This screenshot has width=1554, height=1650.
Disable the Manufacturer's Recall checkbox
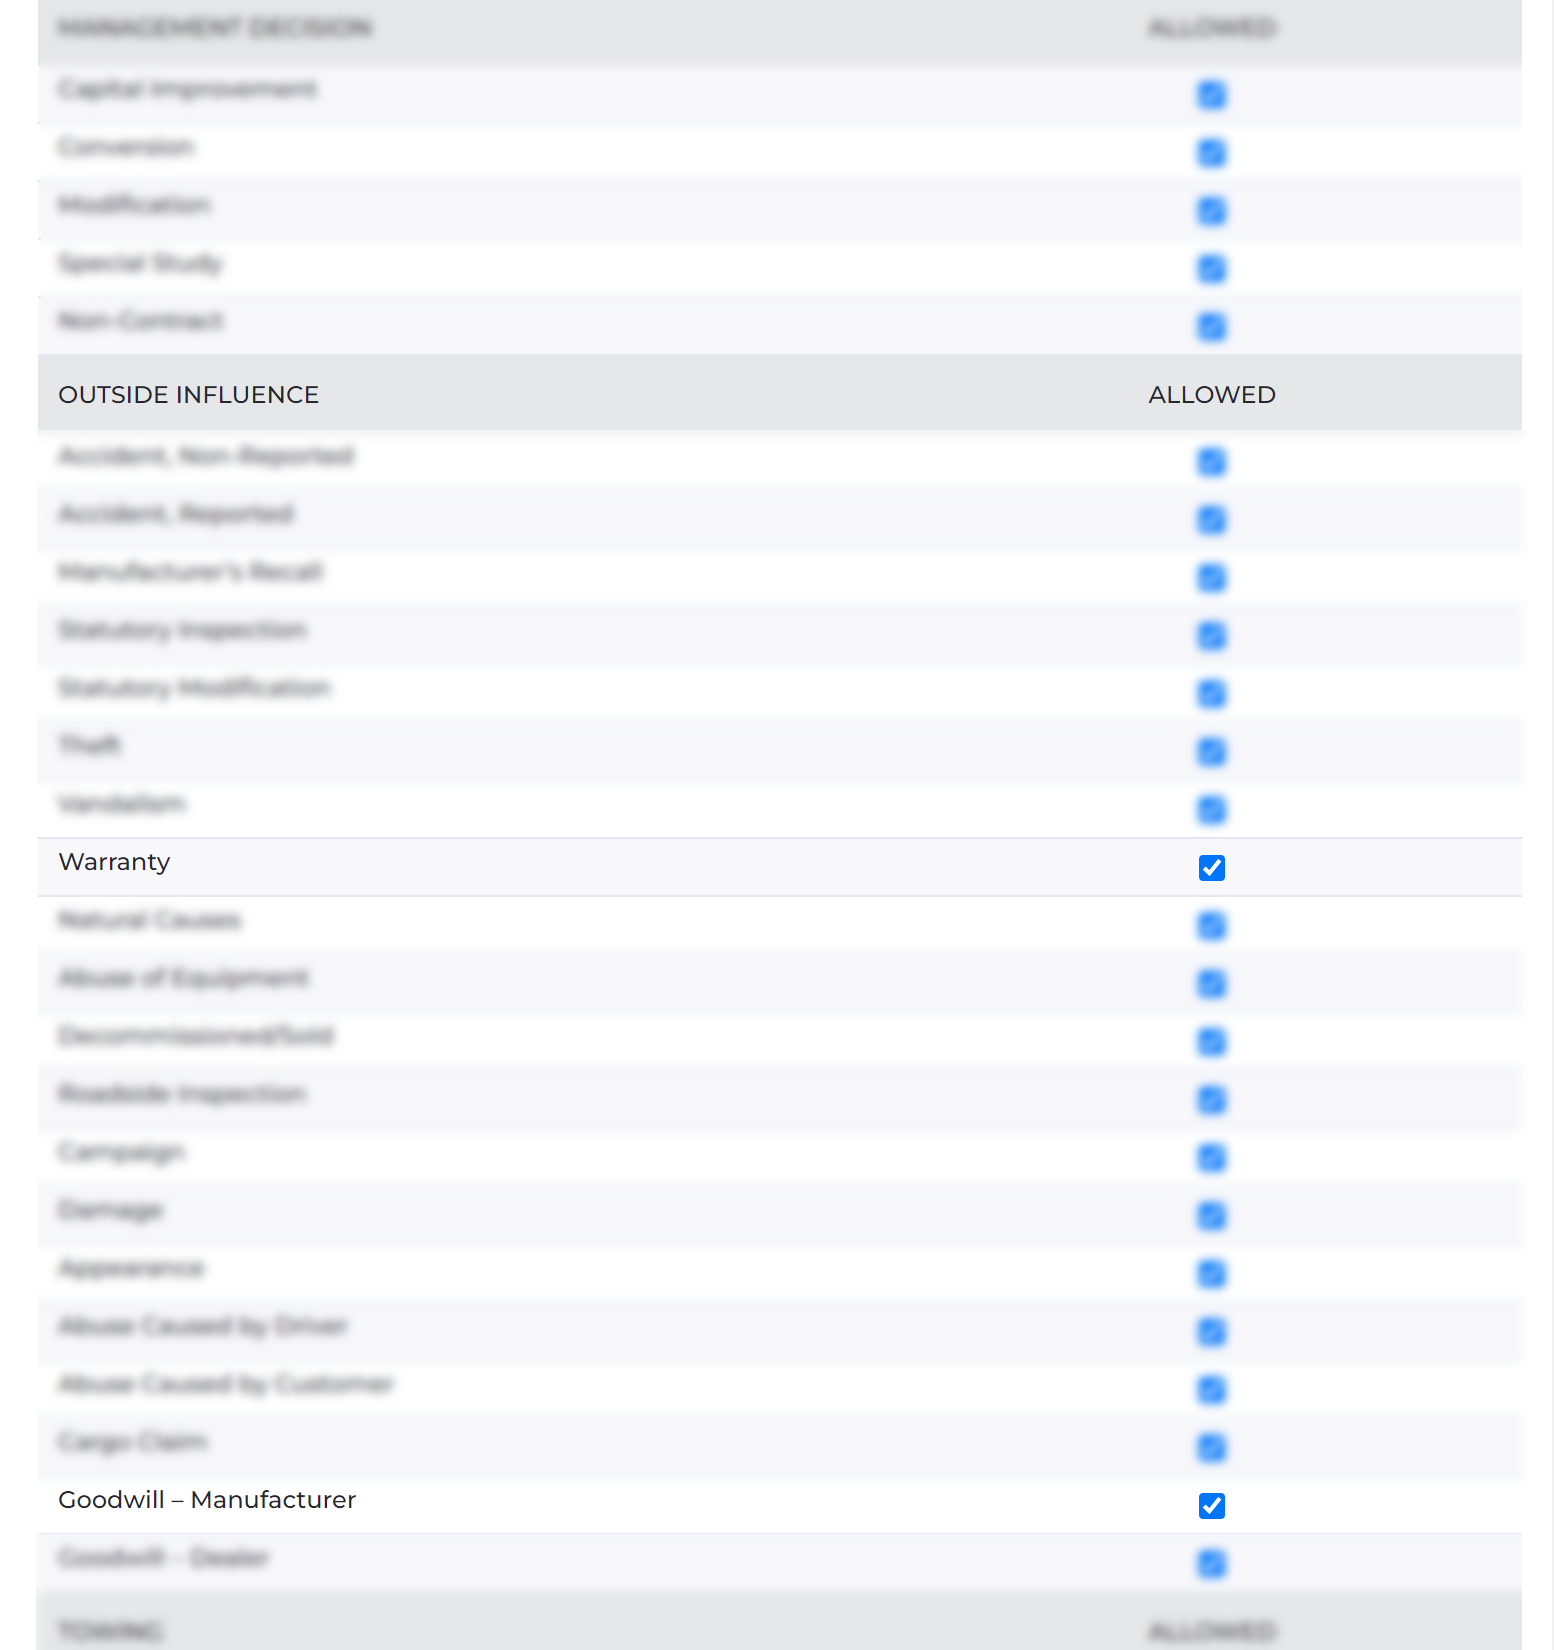click(x=1211, y=578)
